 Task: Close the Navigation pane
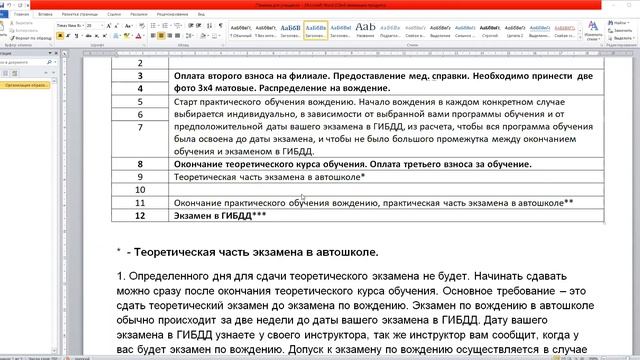pos(56,53)
